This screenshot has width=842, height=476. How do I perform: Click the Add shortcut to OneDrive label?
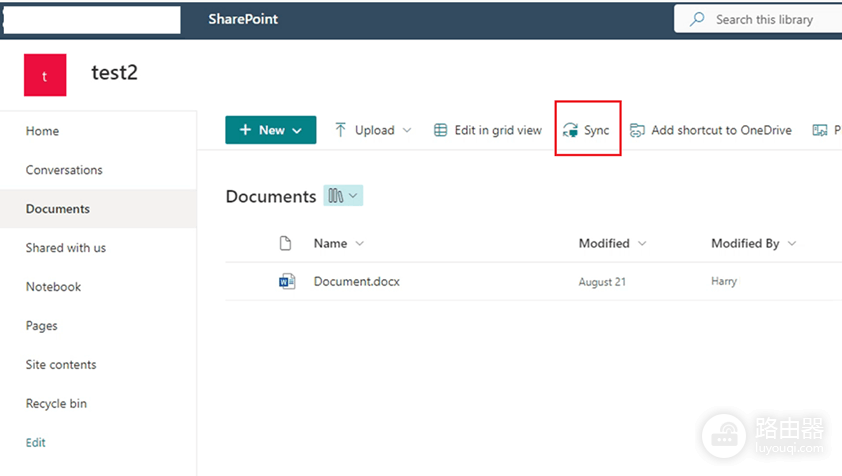click(721, 130)
